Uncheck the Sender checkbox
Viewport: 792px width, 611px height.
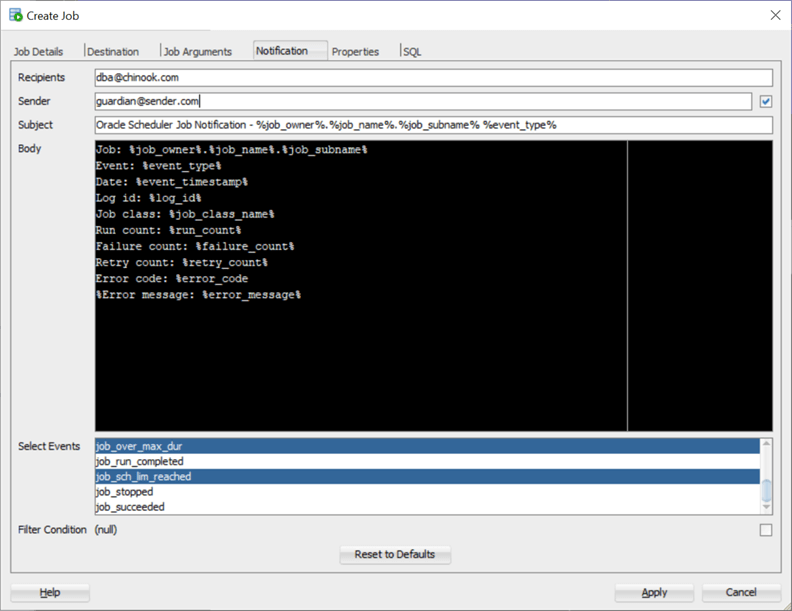coord(766,101)
